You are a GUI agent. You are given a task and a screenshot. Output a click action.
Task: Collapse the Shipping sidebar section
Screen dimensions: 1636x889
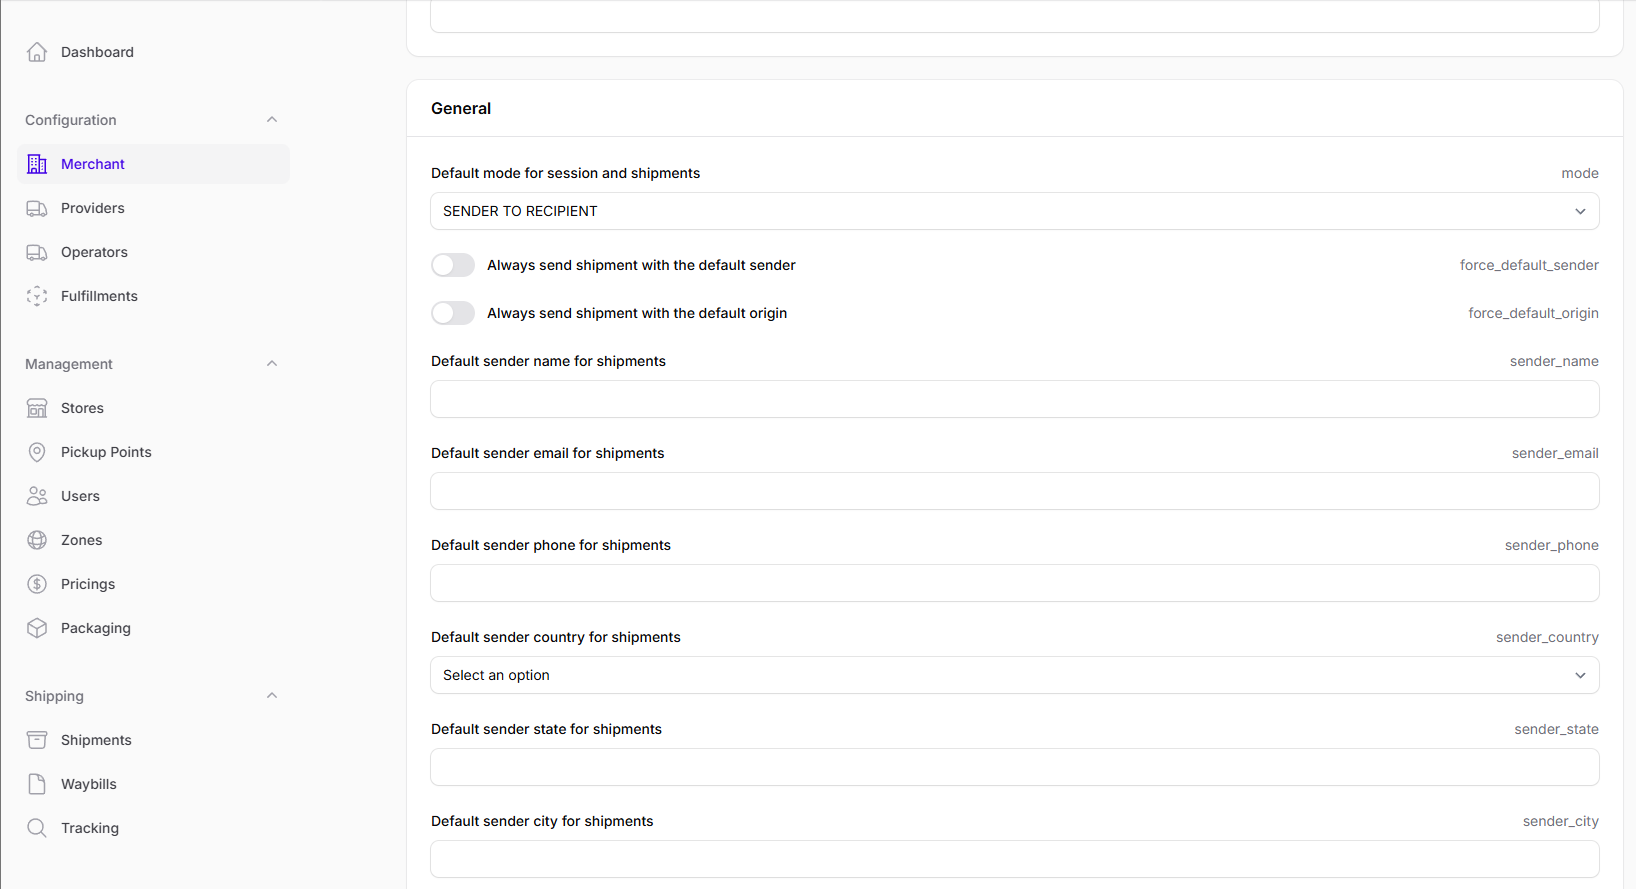pyautogui.click(x=272, y=696)
